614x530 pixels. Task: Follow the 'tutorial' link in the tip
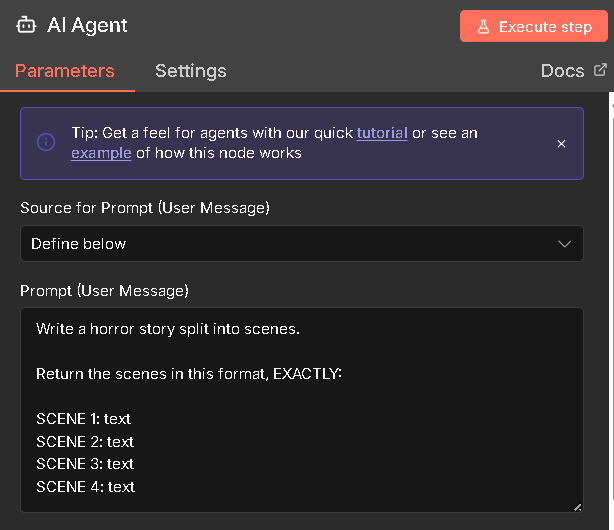click(x=382, y=133)
